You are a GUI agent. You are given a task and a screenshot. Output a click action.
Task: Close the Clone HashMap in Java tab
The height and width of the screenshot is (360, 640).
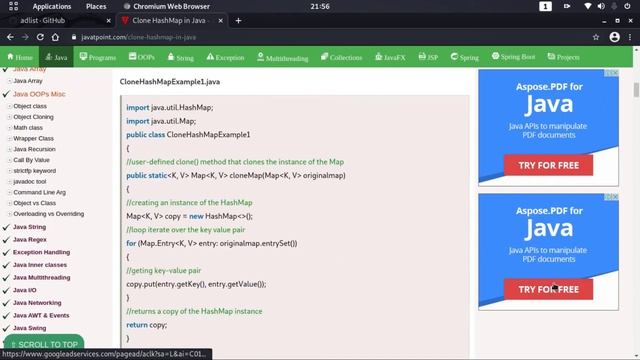220,20
